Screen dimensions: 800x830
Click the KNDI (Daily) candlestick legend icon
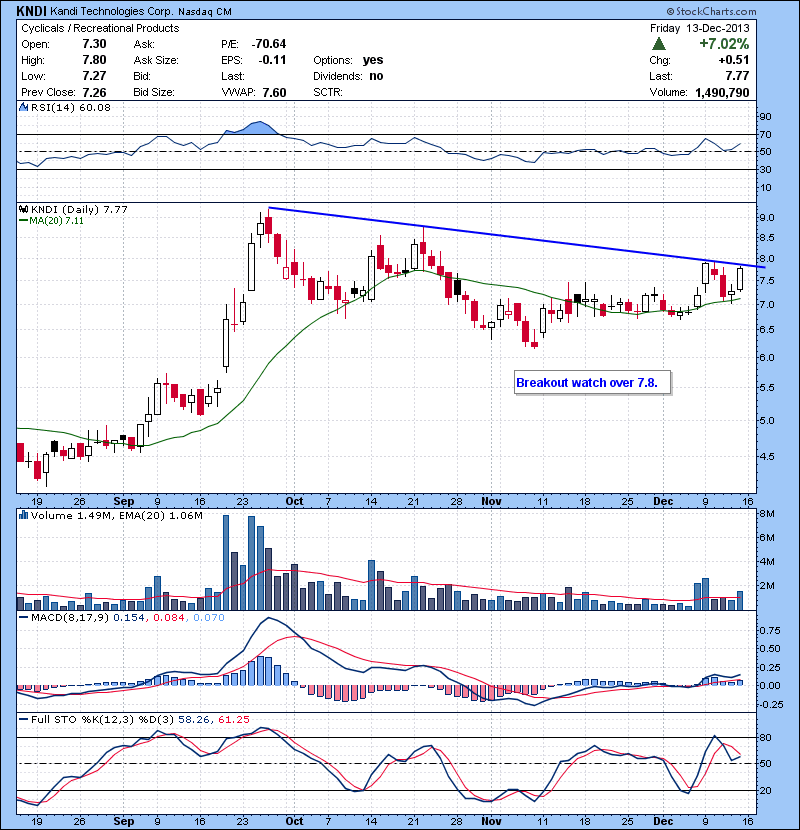pyautogui.click(x=23, y=210)
